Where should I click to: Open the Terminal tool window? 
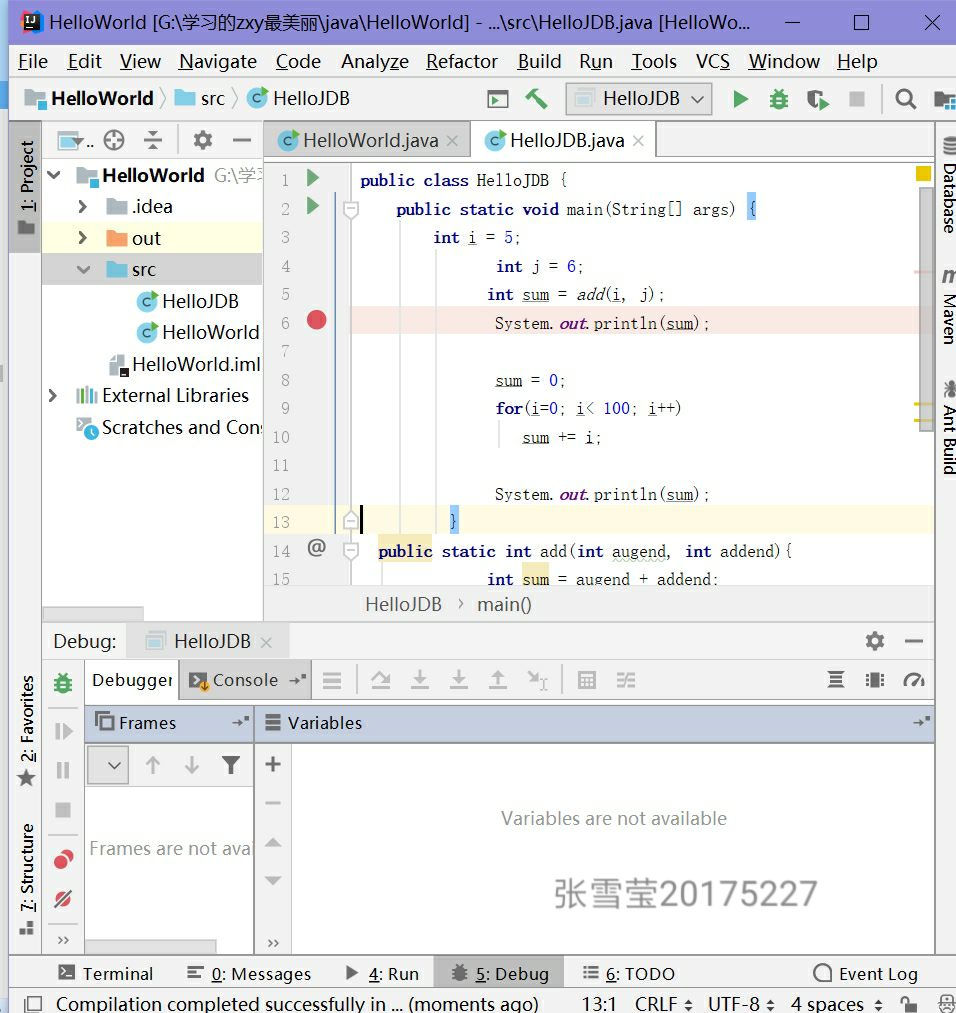point(106,973)
